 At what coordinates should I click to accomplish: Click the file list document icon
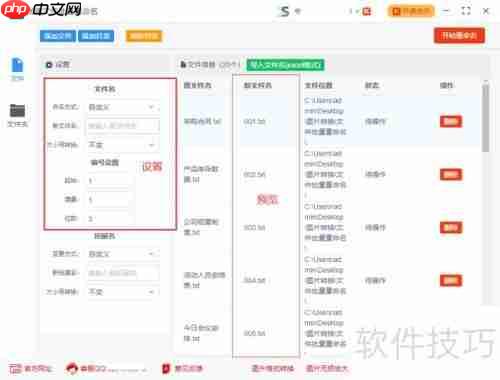[x=183, y=64]
